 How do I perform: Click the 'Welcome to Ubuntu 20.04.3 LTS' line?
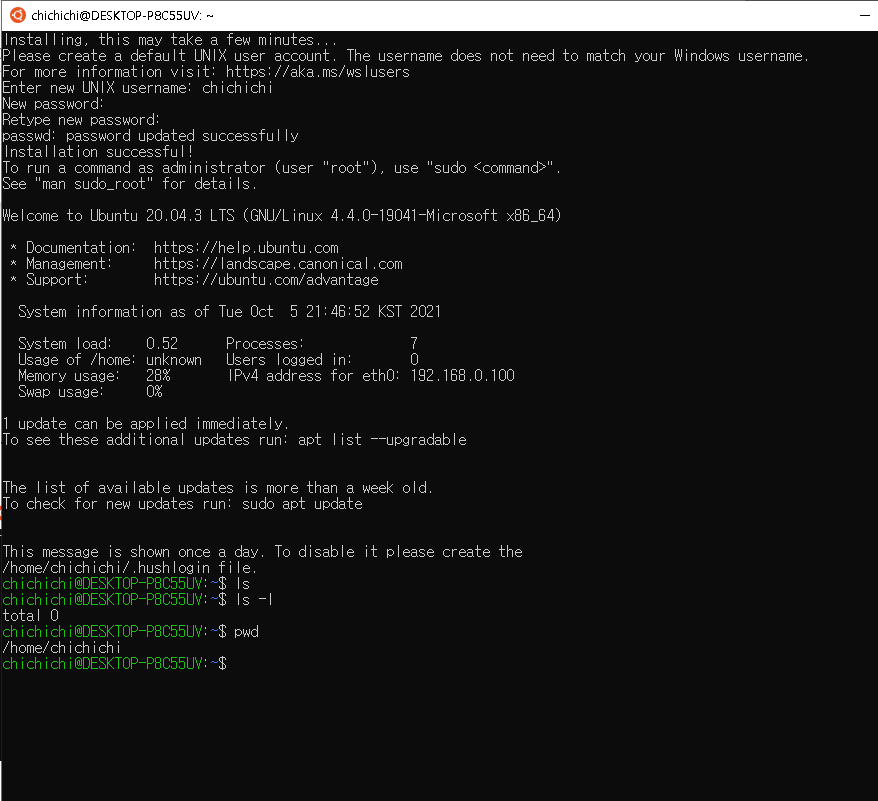pos(282,216)
